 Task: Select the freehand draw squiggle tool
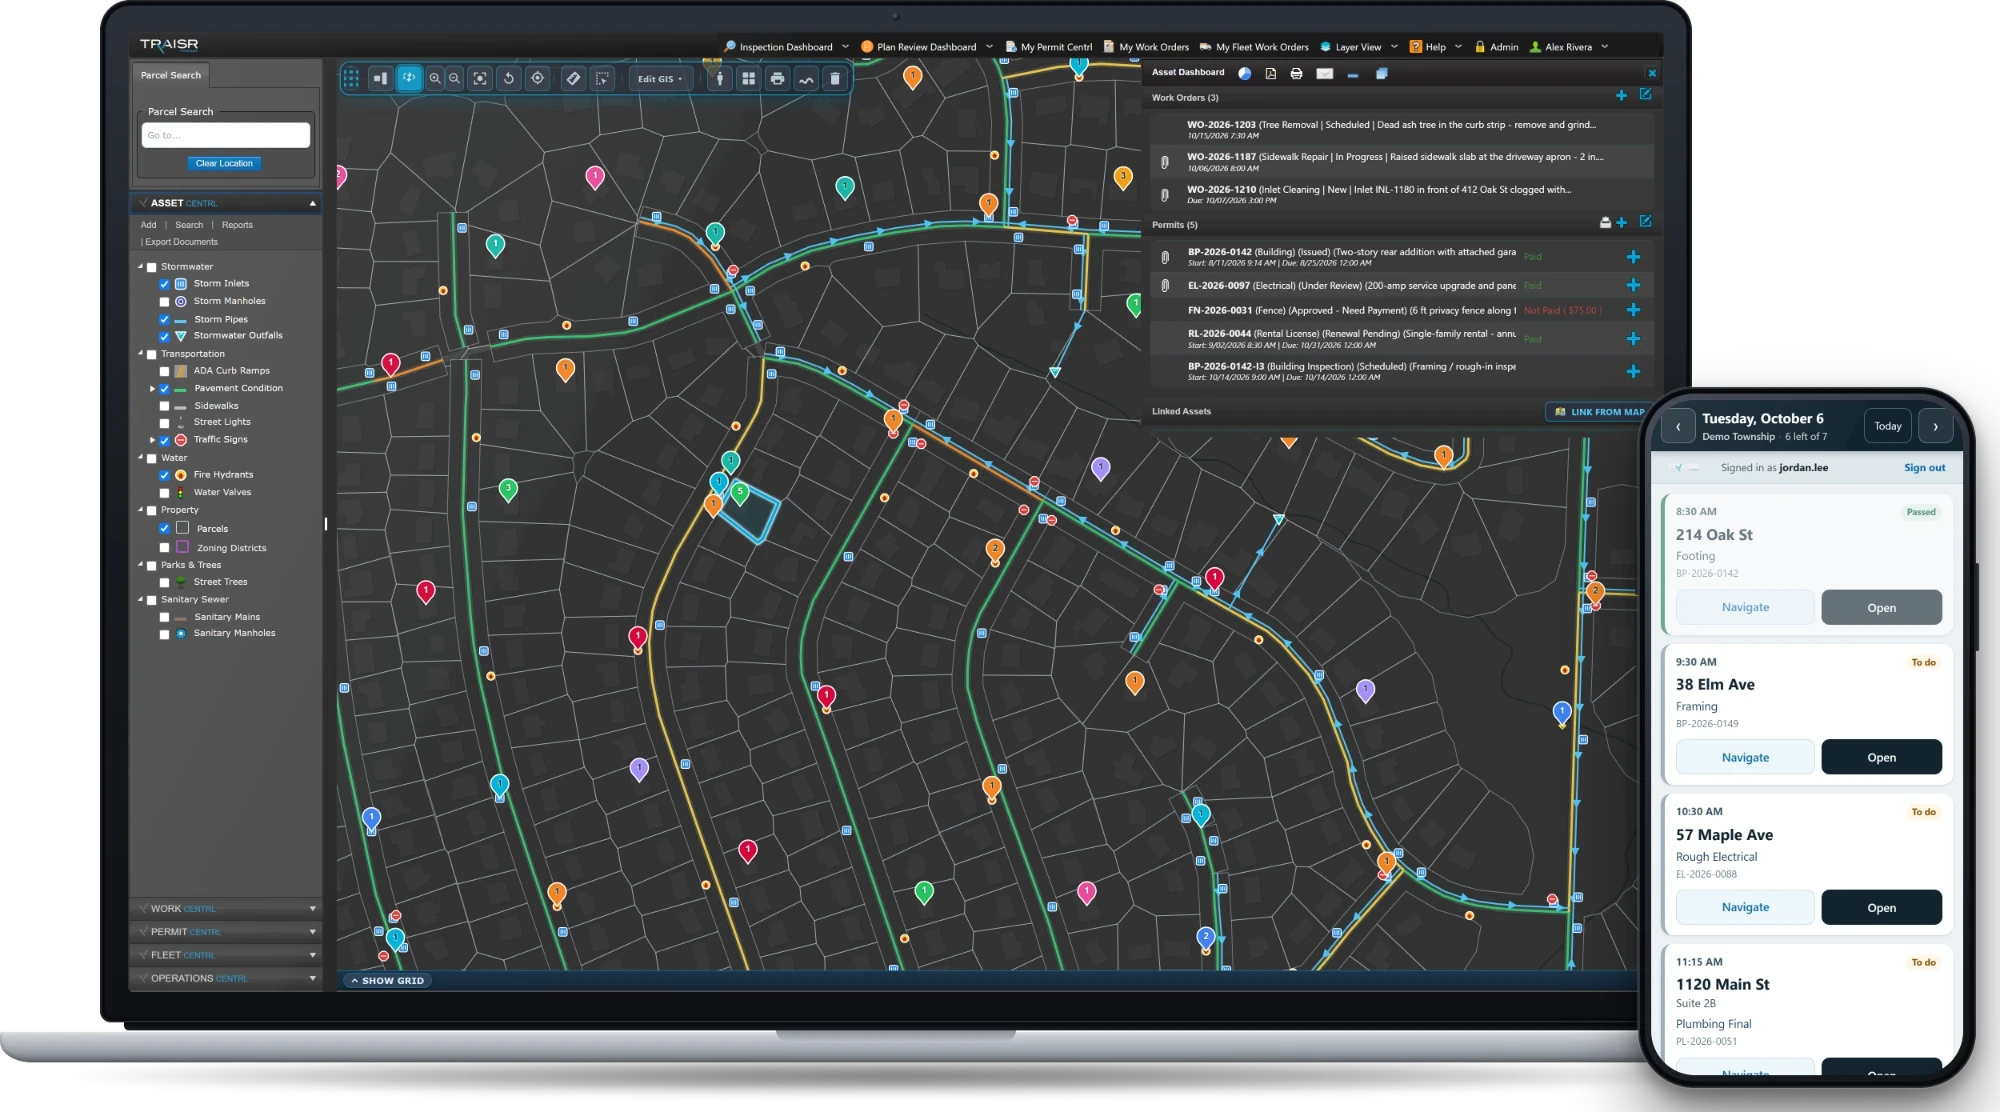(x=806, y=78)
